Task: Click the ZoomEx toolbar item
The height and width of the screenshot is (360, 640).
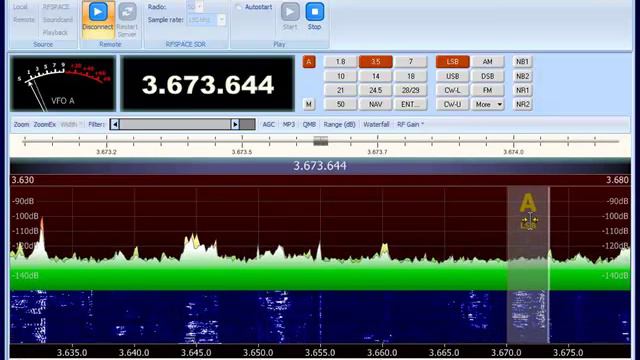Action: [44, 124]
